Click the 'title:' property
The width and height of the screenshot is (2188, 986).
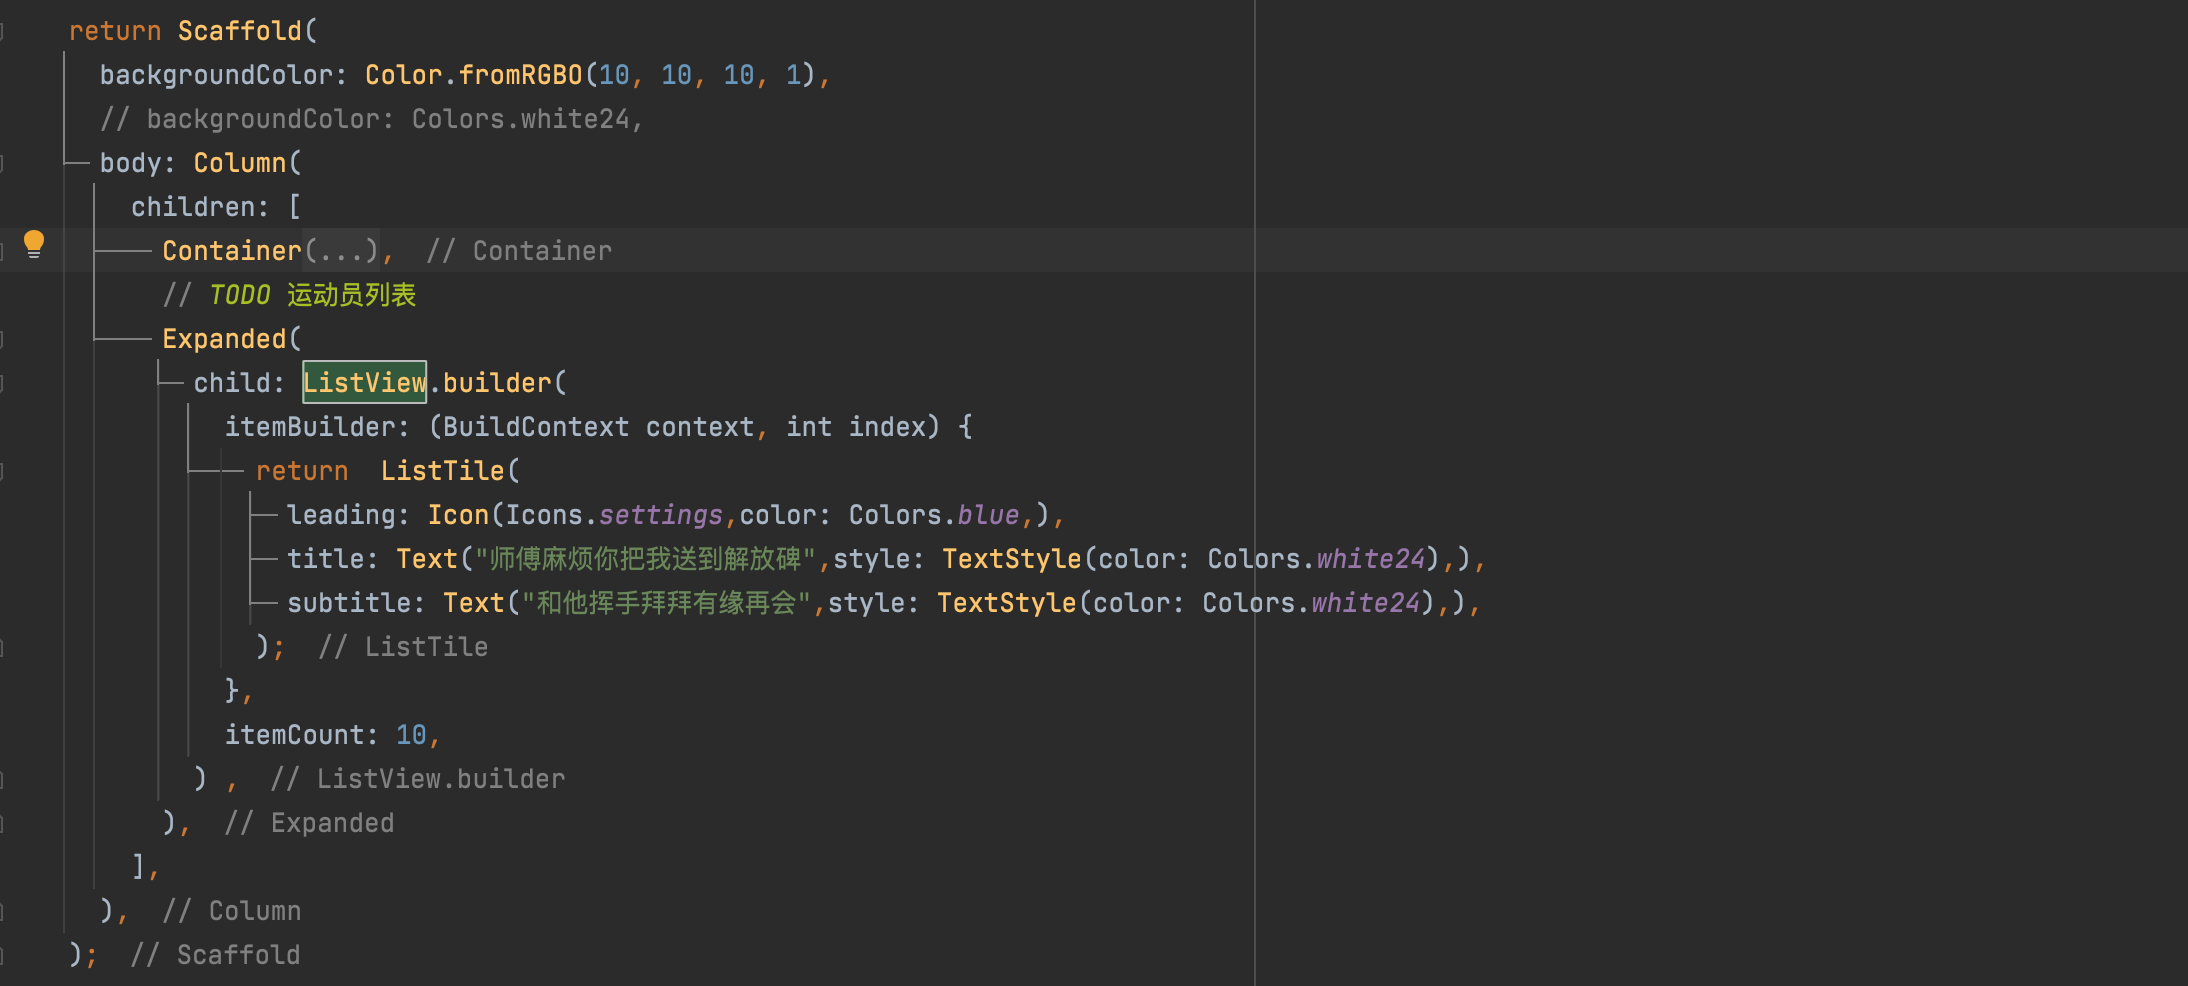click(x=333, y=558)
